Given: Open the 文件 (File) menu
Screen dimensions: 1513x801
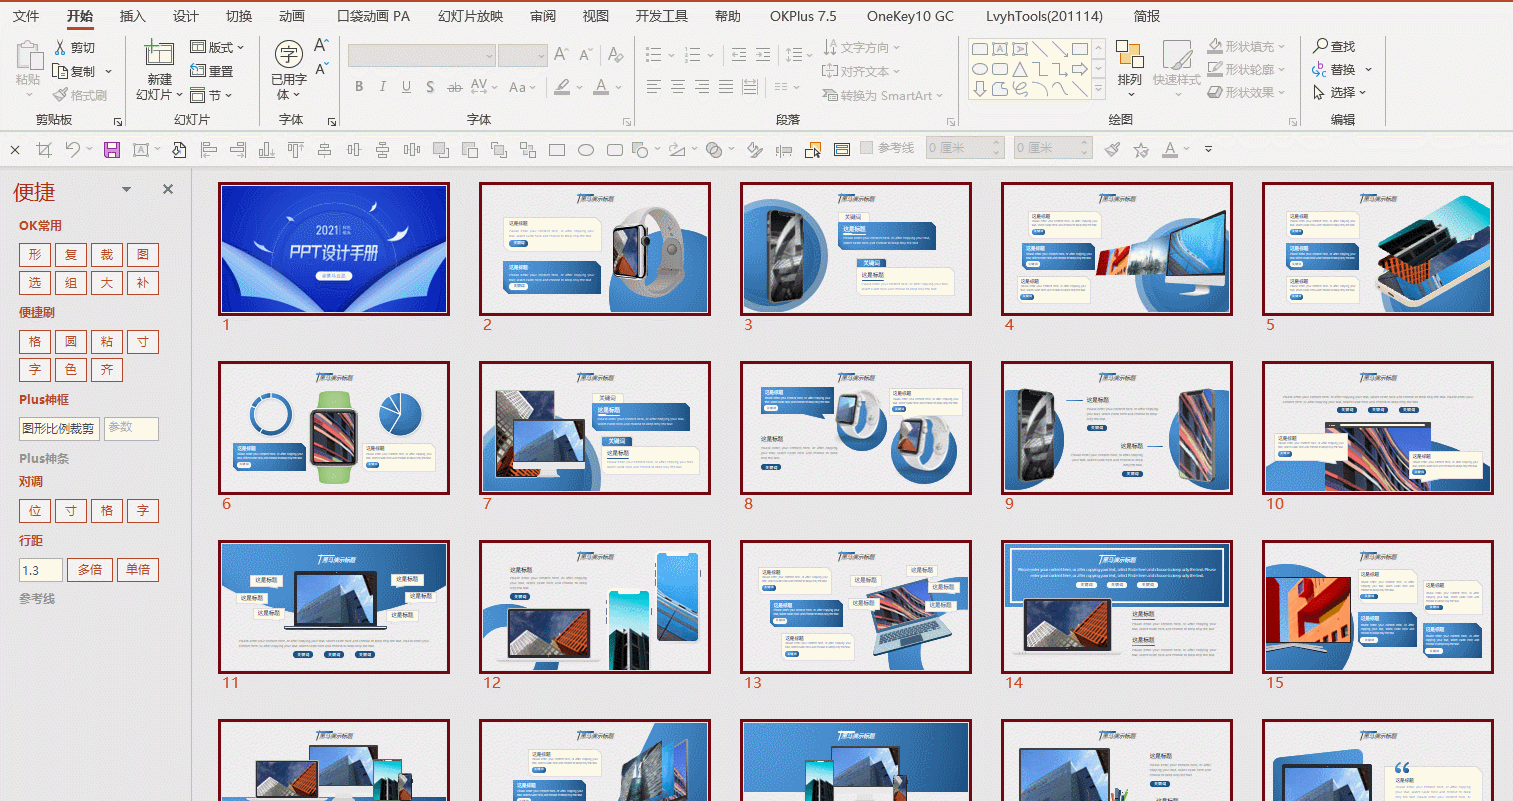Looking at the screenshot, I should (26, 16).
